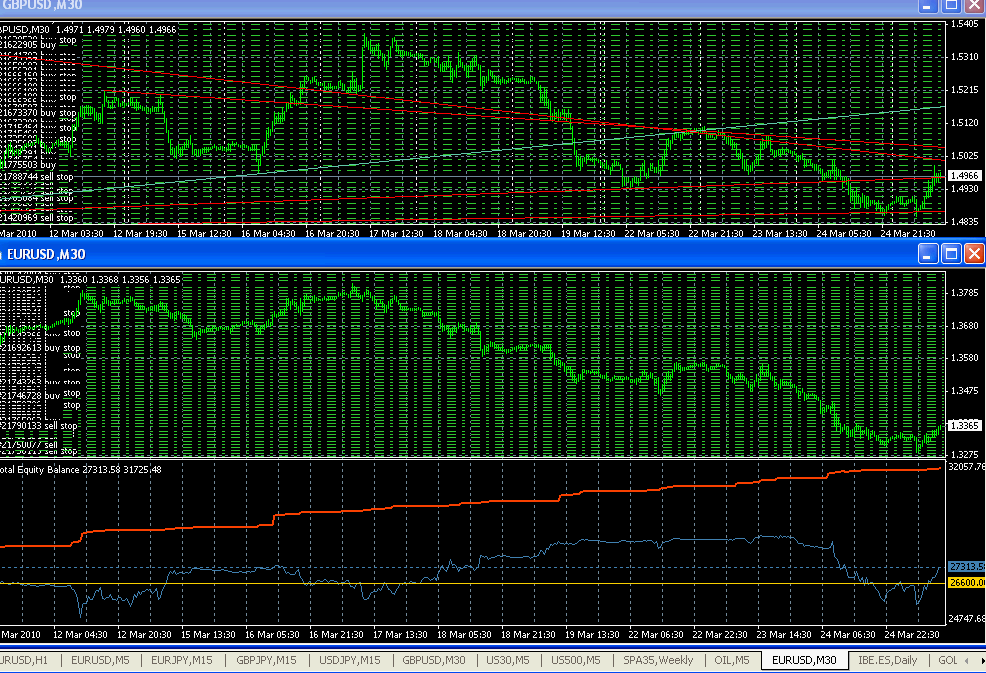Open the EURJPY,M15 chart tab
The width and height of the screenshot is (986, 673).
[x=181, y=660]
